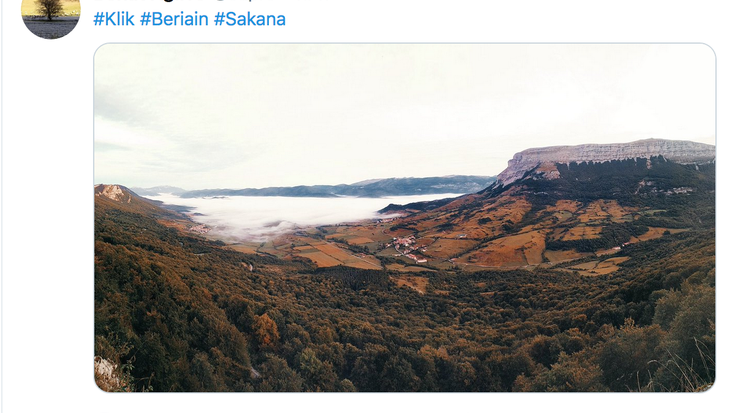Follow the #Sakana hashtag link
Viewport: 735px width, 413px height.
tap(249, 19)
